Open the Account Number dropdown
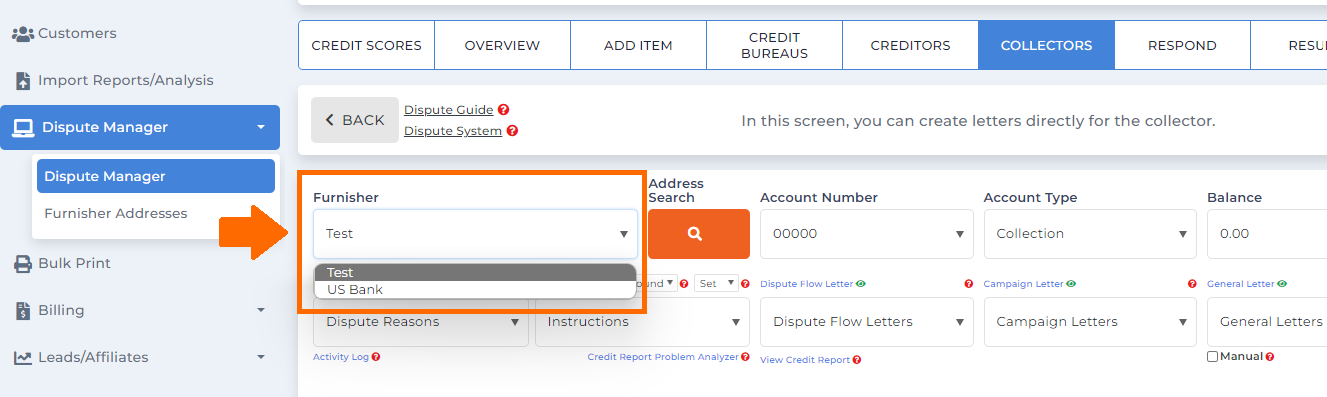Screen dimensions: 1327x397 pos(867,234)
